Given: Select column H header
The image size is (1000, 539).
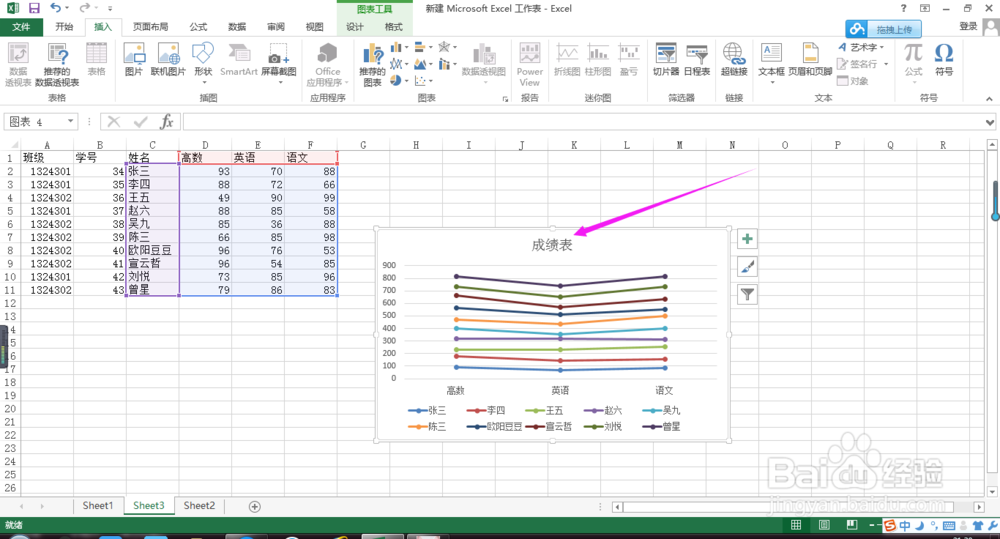Looking at the screenshot, I should tap(416, 145).
